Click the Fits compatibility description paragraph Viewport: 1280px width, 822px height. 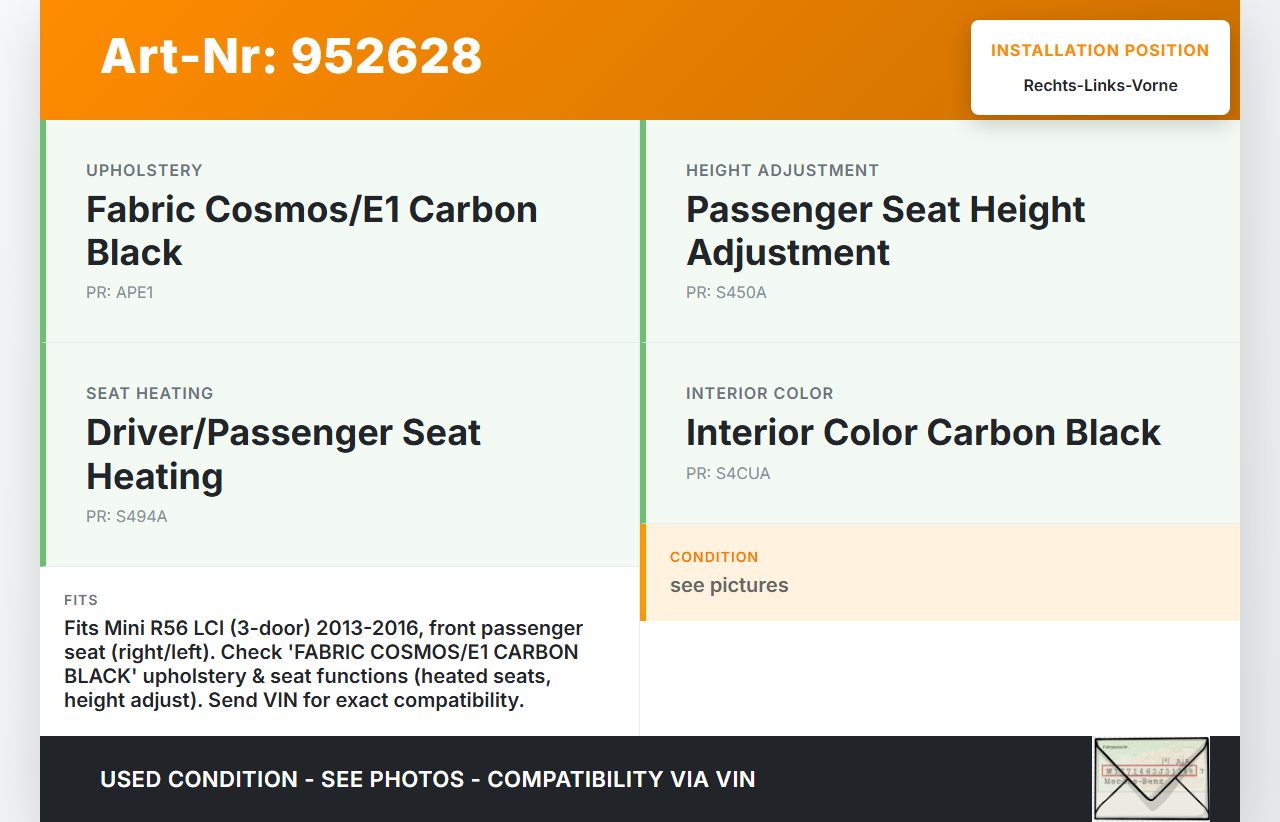pyautogui.click(x=323, y=664)
